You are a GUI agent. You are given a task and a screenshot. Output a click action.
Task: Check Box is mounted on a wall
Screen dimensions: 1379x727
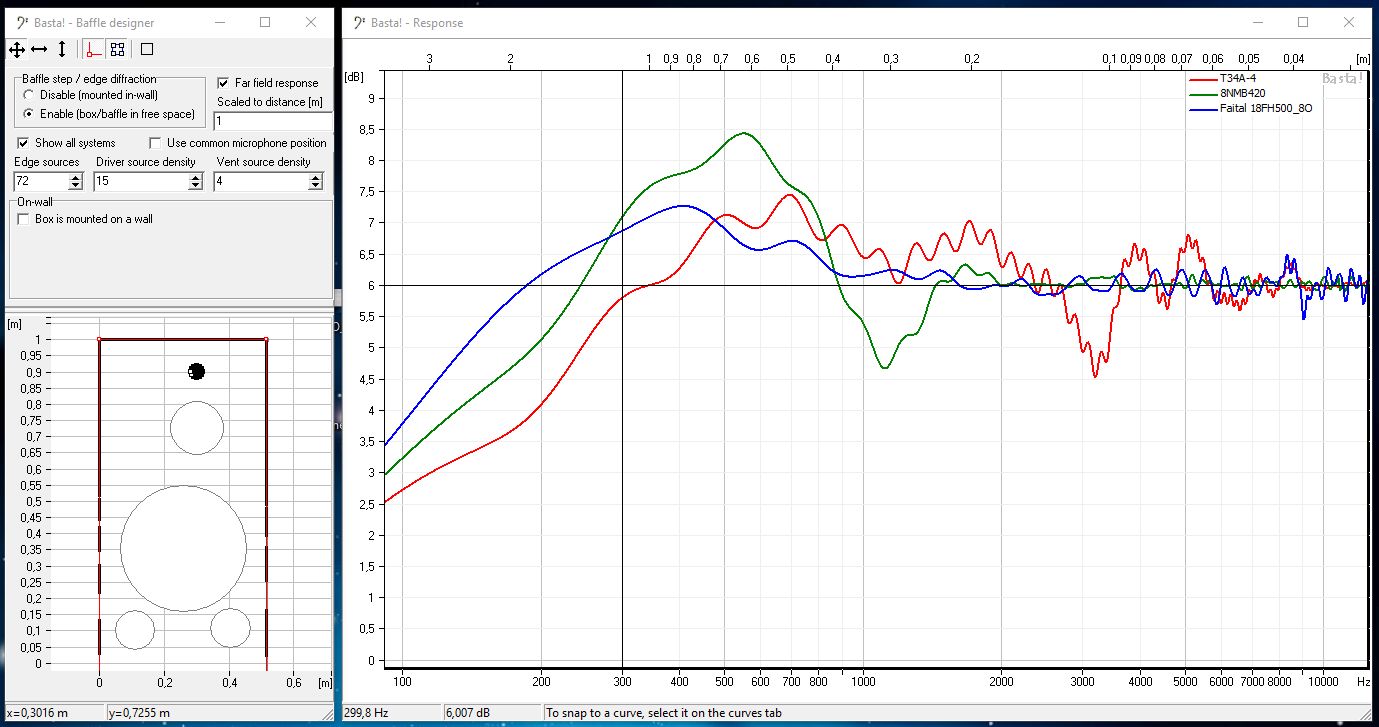[24, 219]
